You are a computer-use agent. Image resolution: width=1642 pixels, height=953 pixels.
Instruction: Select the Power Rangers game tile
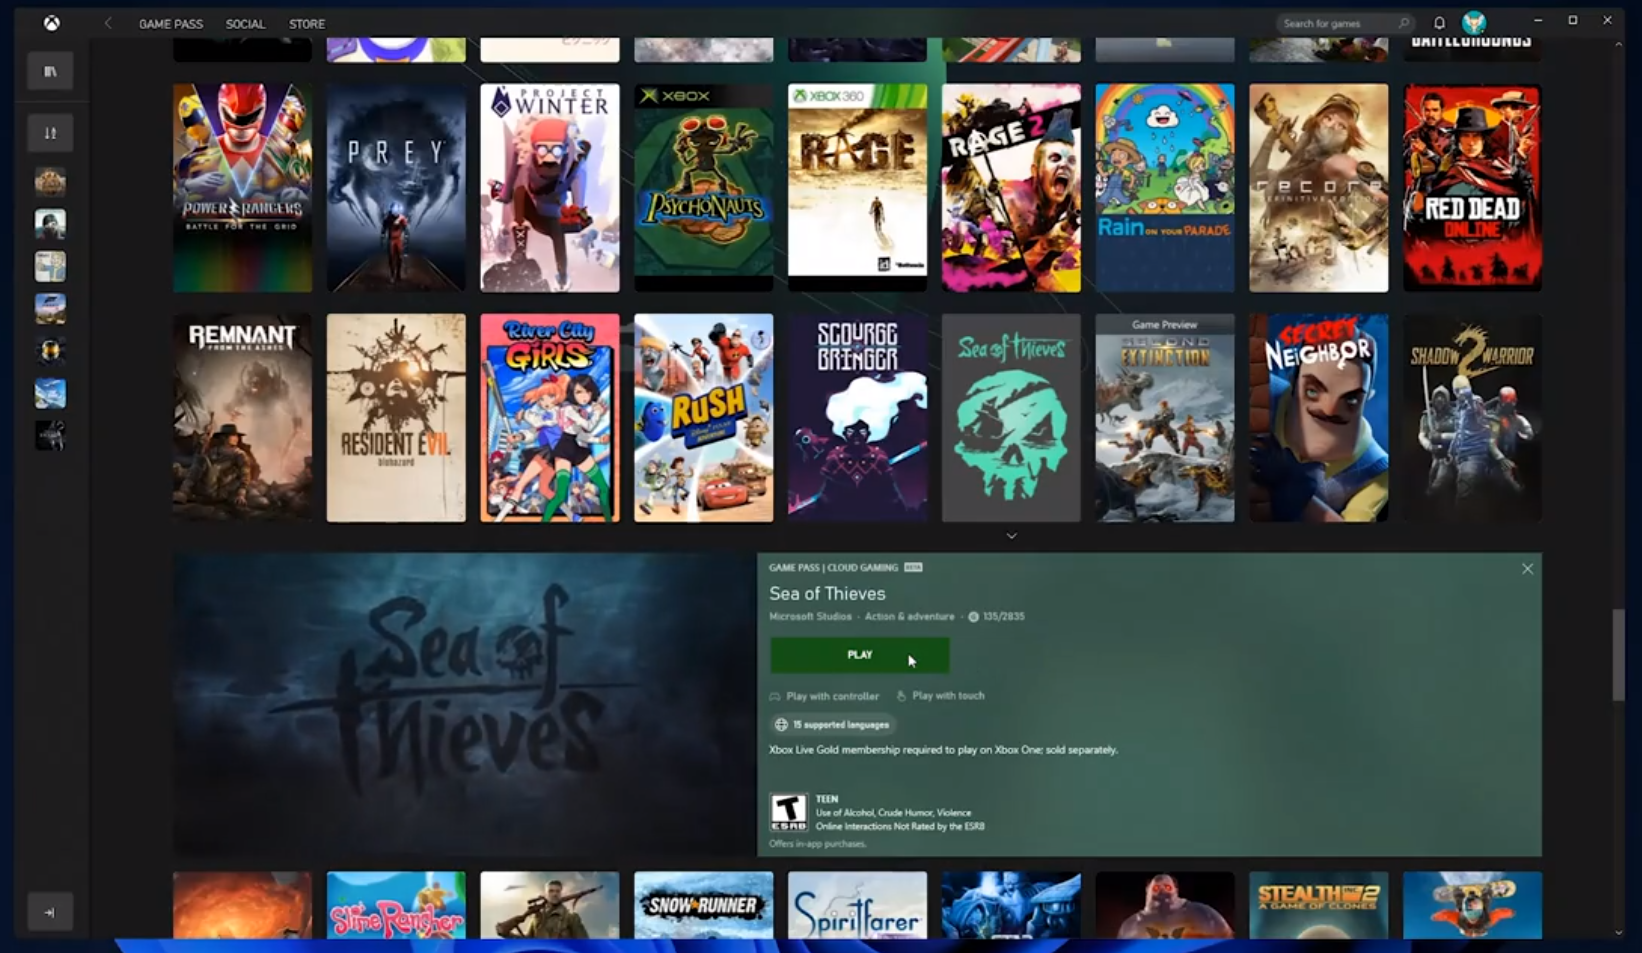242,188
